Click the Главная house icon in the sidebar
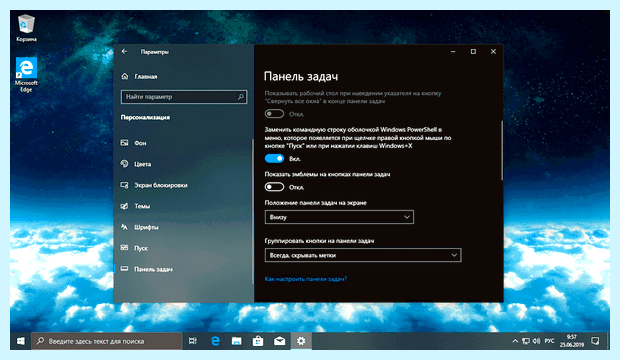The width and height of the screenshot is (620, 360). [125, 76]
